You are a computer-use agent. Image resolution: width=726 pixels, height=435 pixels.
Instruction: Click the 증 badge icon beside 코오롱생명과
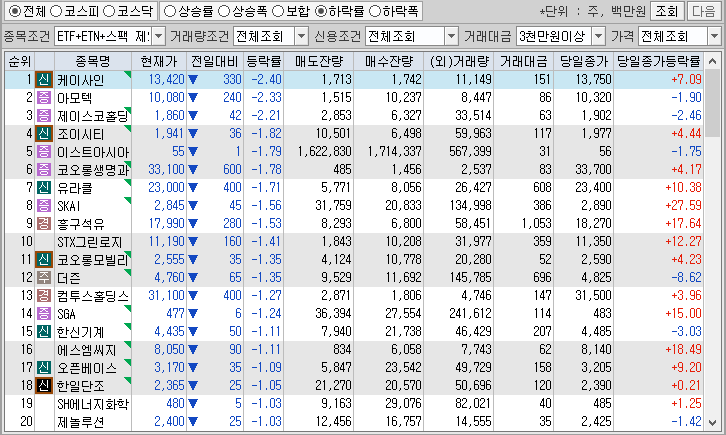click(44, 170)
